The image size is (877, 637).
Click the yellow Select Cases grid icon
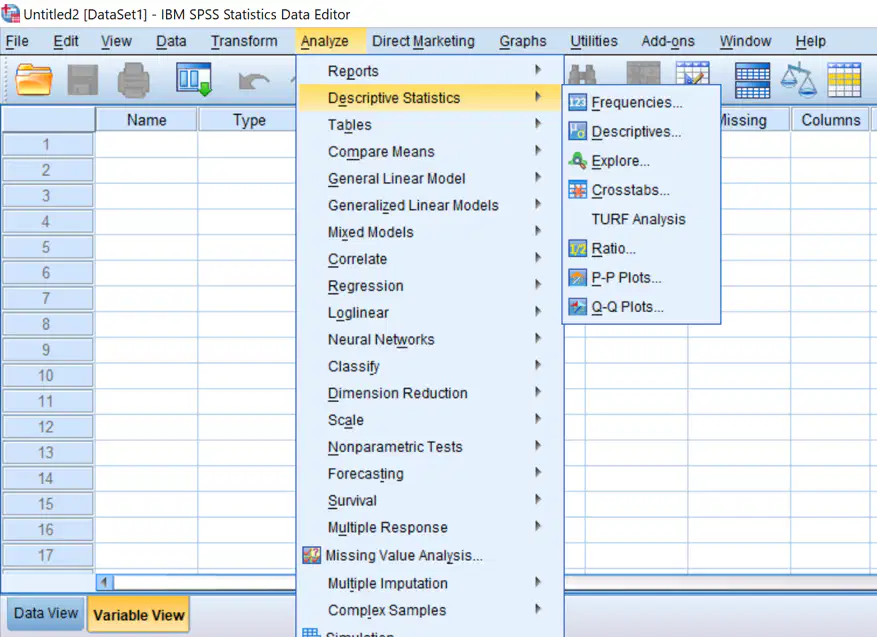point(844,79)
